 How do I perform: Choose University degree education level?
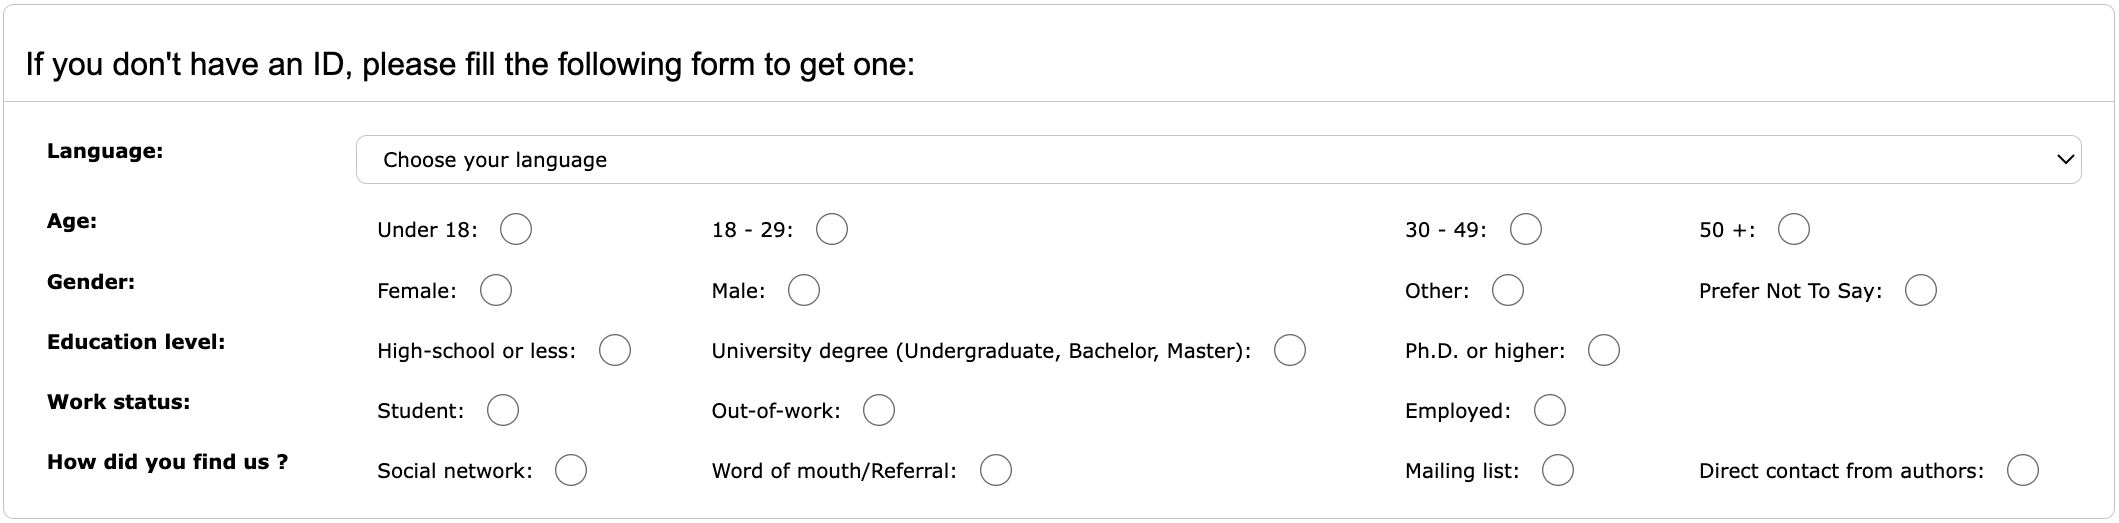tap(1290, 350)
